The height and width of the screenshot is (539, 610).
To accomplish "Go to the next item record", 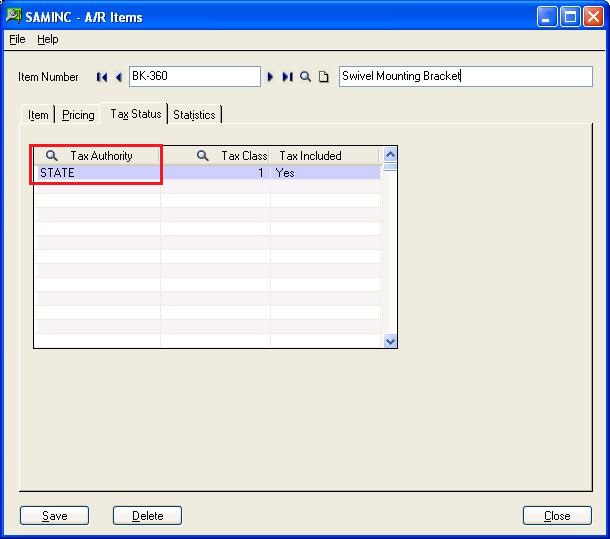I will (x=270, y=77).
